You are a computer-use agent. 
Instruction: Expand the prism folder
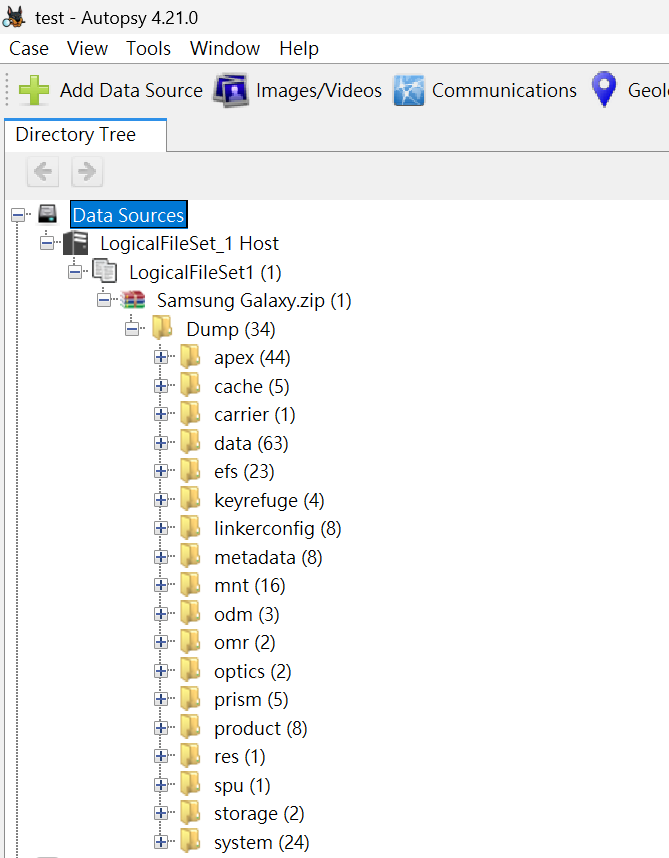click(161, 699)
